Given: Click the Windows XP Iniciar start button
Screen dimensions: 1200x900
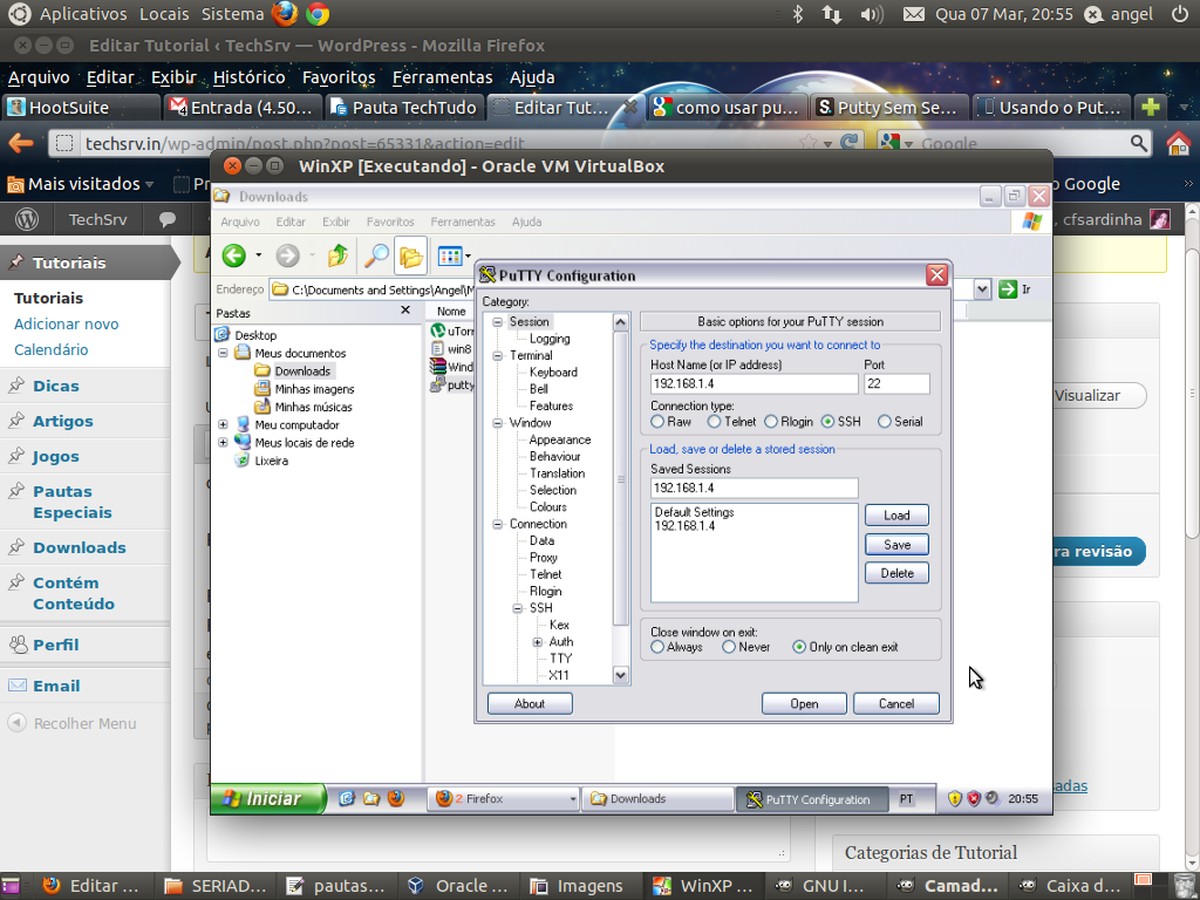Looking at the screenshot, I should pos(268,799).
